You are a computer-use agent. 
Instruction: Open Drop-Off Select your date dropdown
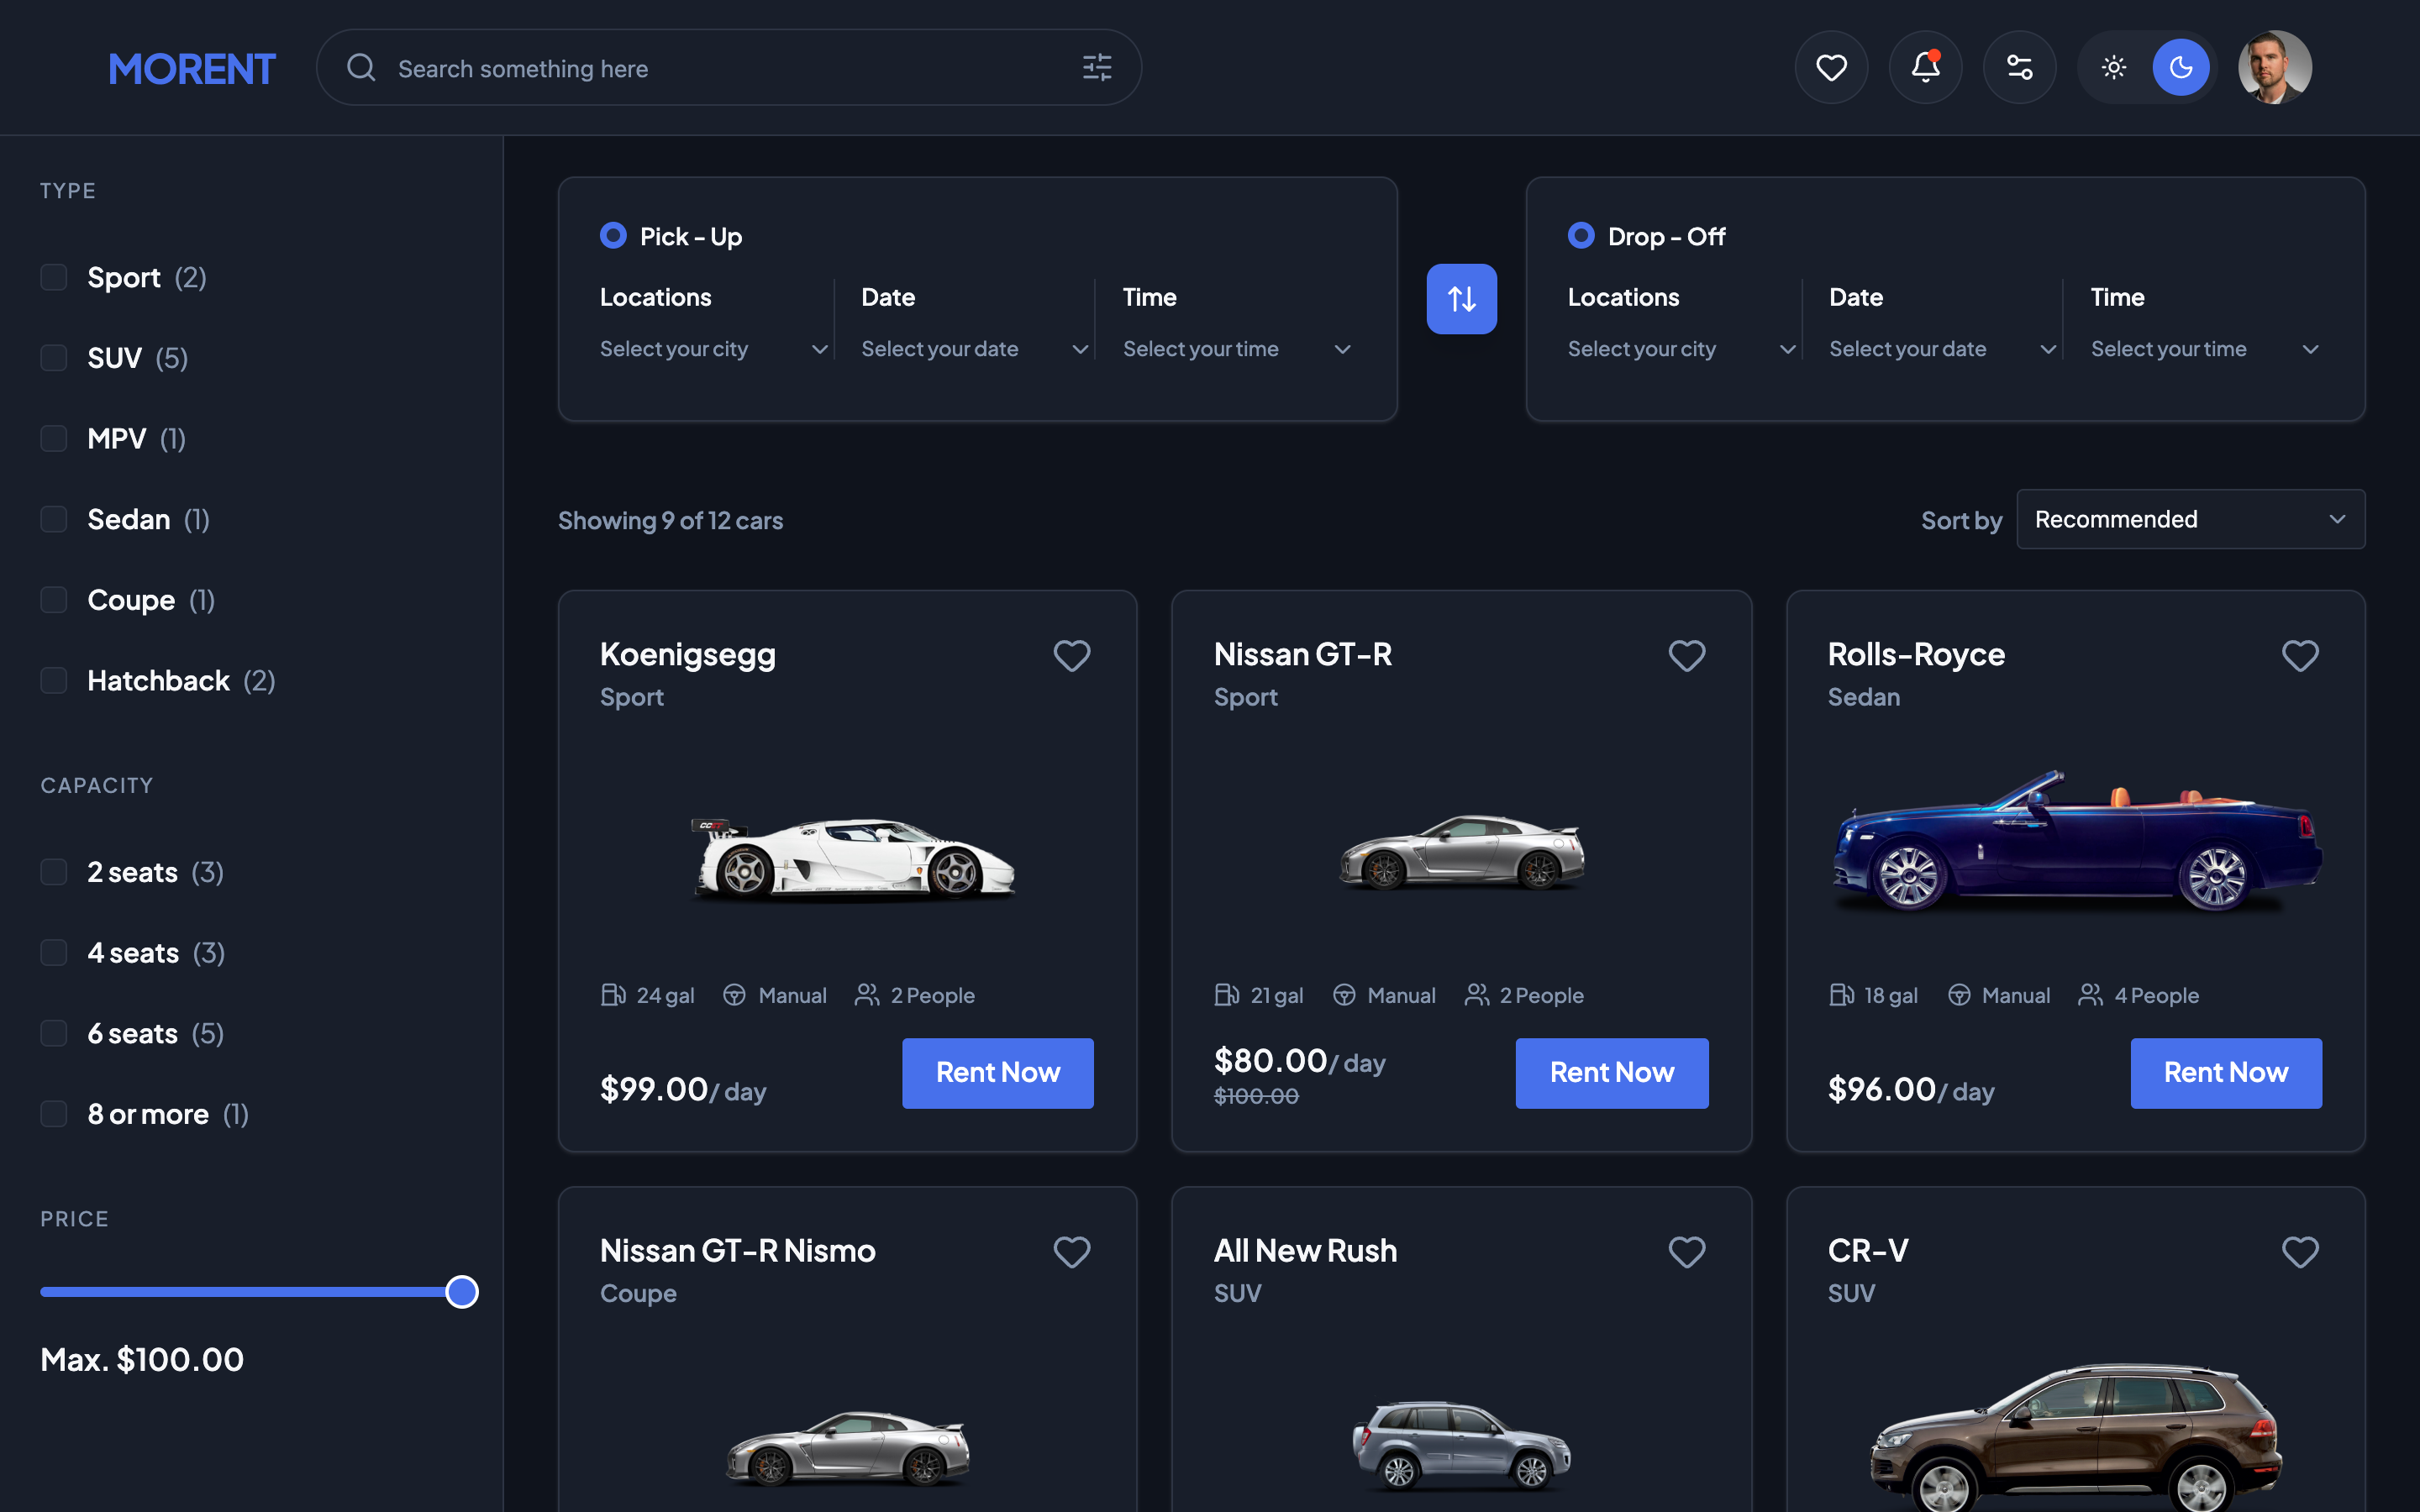click(x=1943, y=349)
